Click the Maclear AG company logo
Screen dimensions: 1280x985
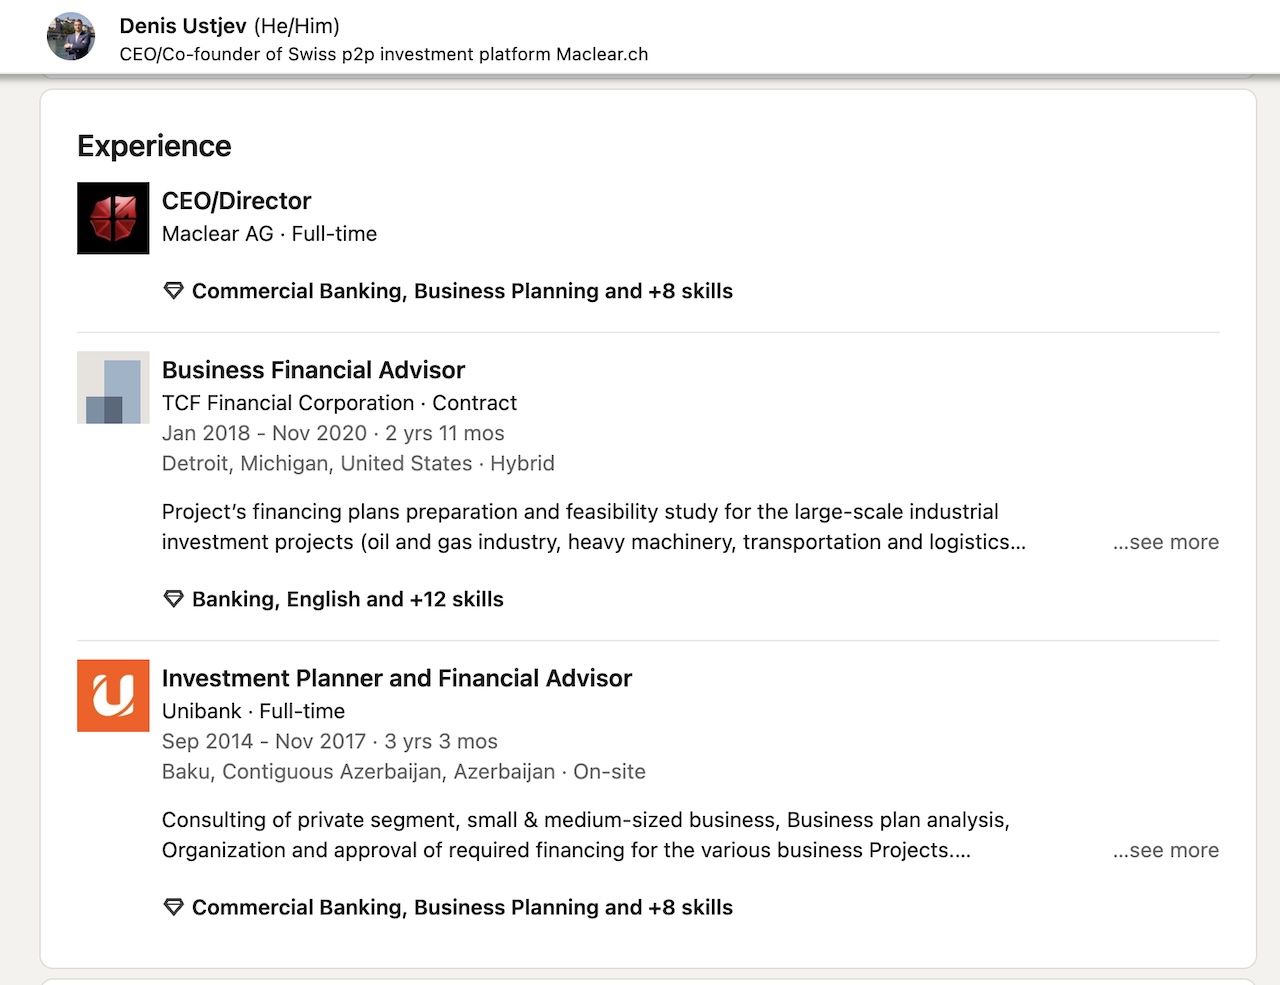pos(113,218)
